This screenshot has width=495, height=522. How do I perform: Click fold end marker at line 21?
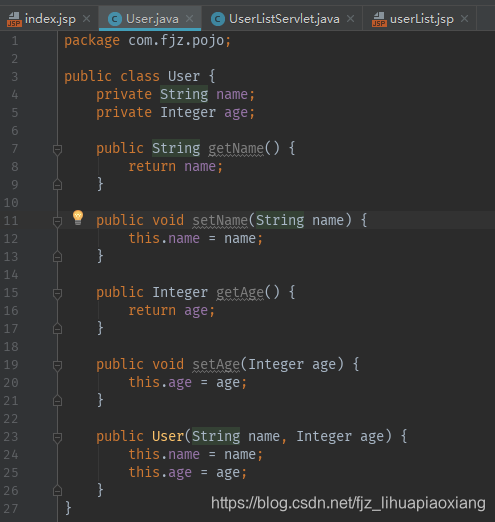click(x=57, y=401)
